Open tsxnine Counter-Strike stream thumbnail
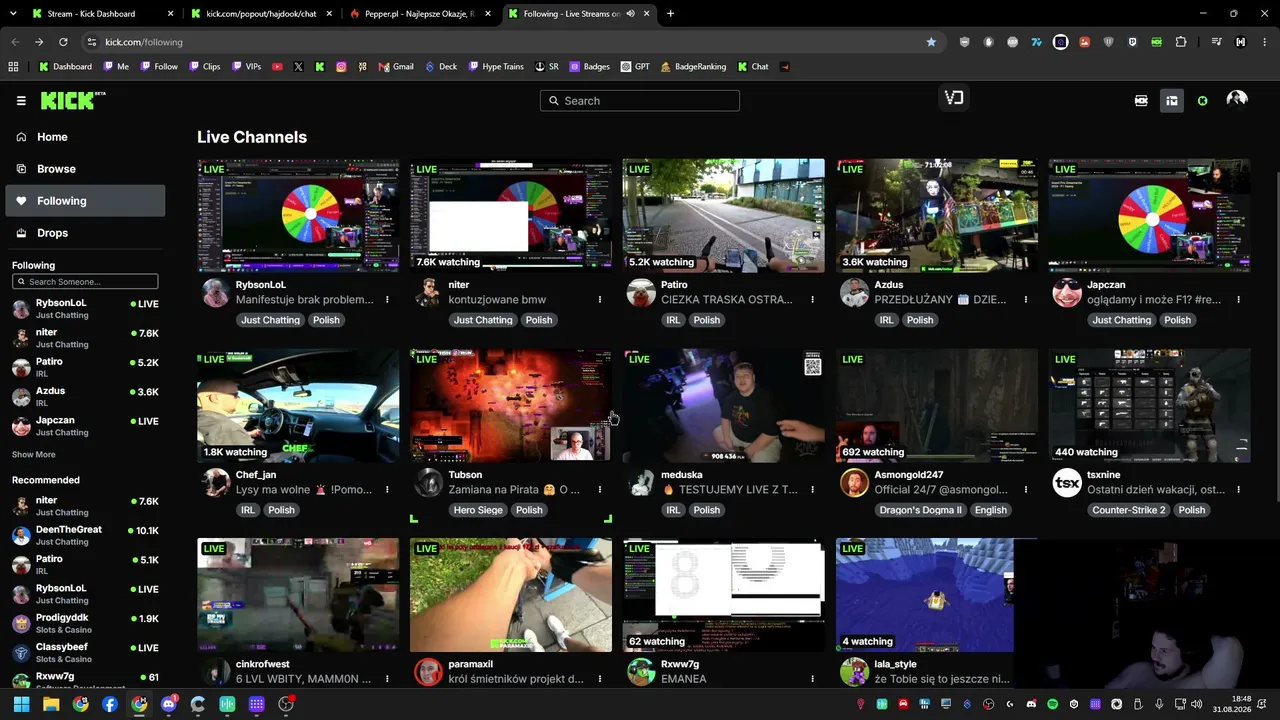 coord(1149,405)
